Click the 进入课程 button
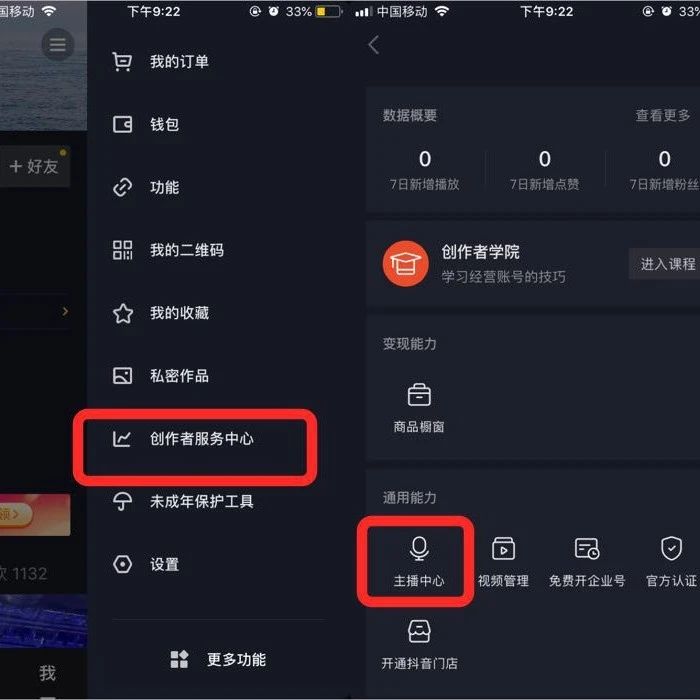Screen dimensions: 700x700 [667, 264]
